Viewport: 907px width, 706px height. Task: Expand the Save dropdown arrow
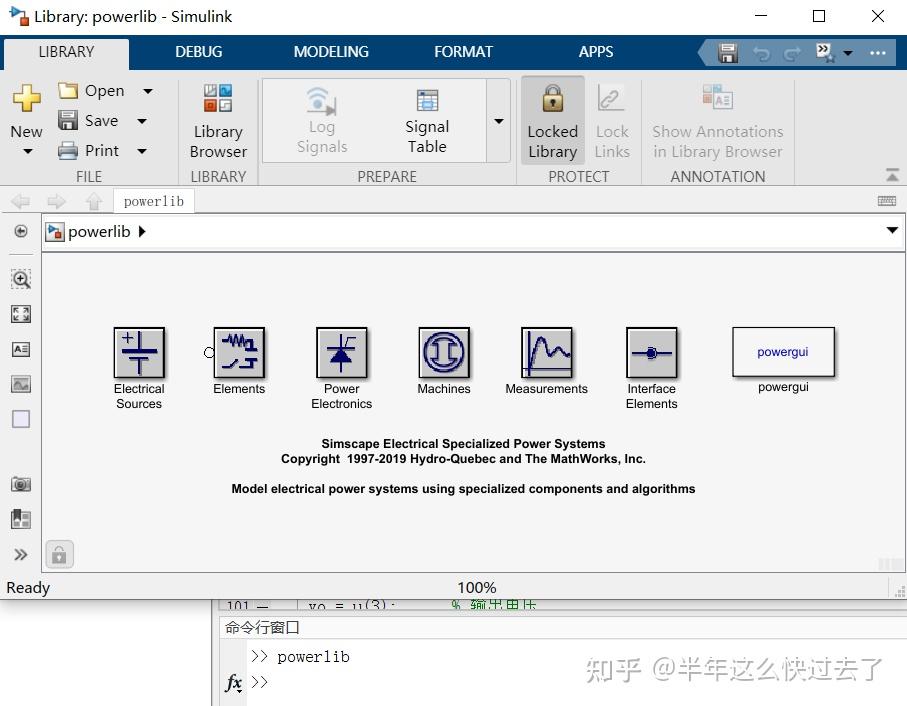click(x=142, y=121)
